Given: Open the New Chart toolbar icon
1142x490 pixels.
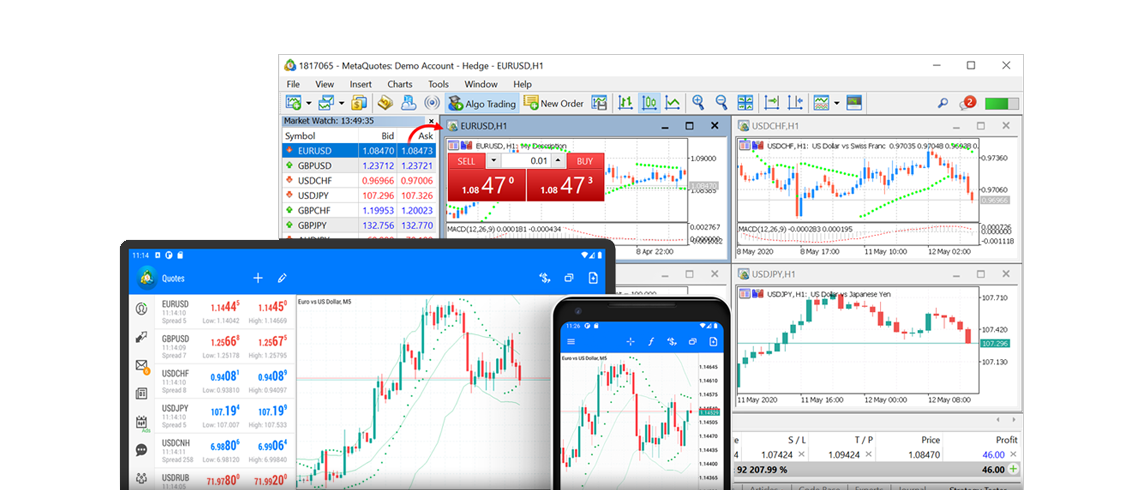Looking at the screenshot, I should click(294, 103).
